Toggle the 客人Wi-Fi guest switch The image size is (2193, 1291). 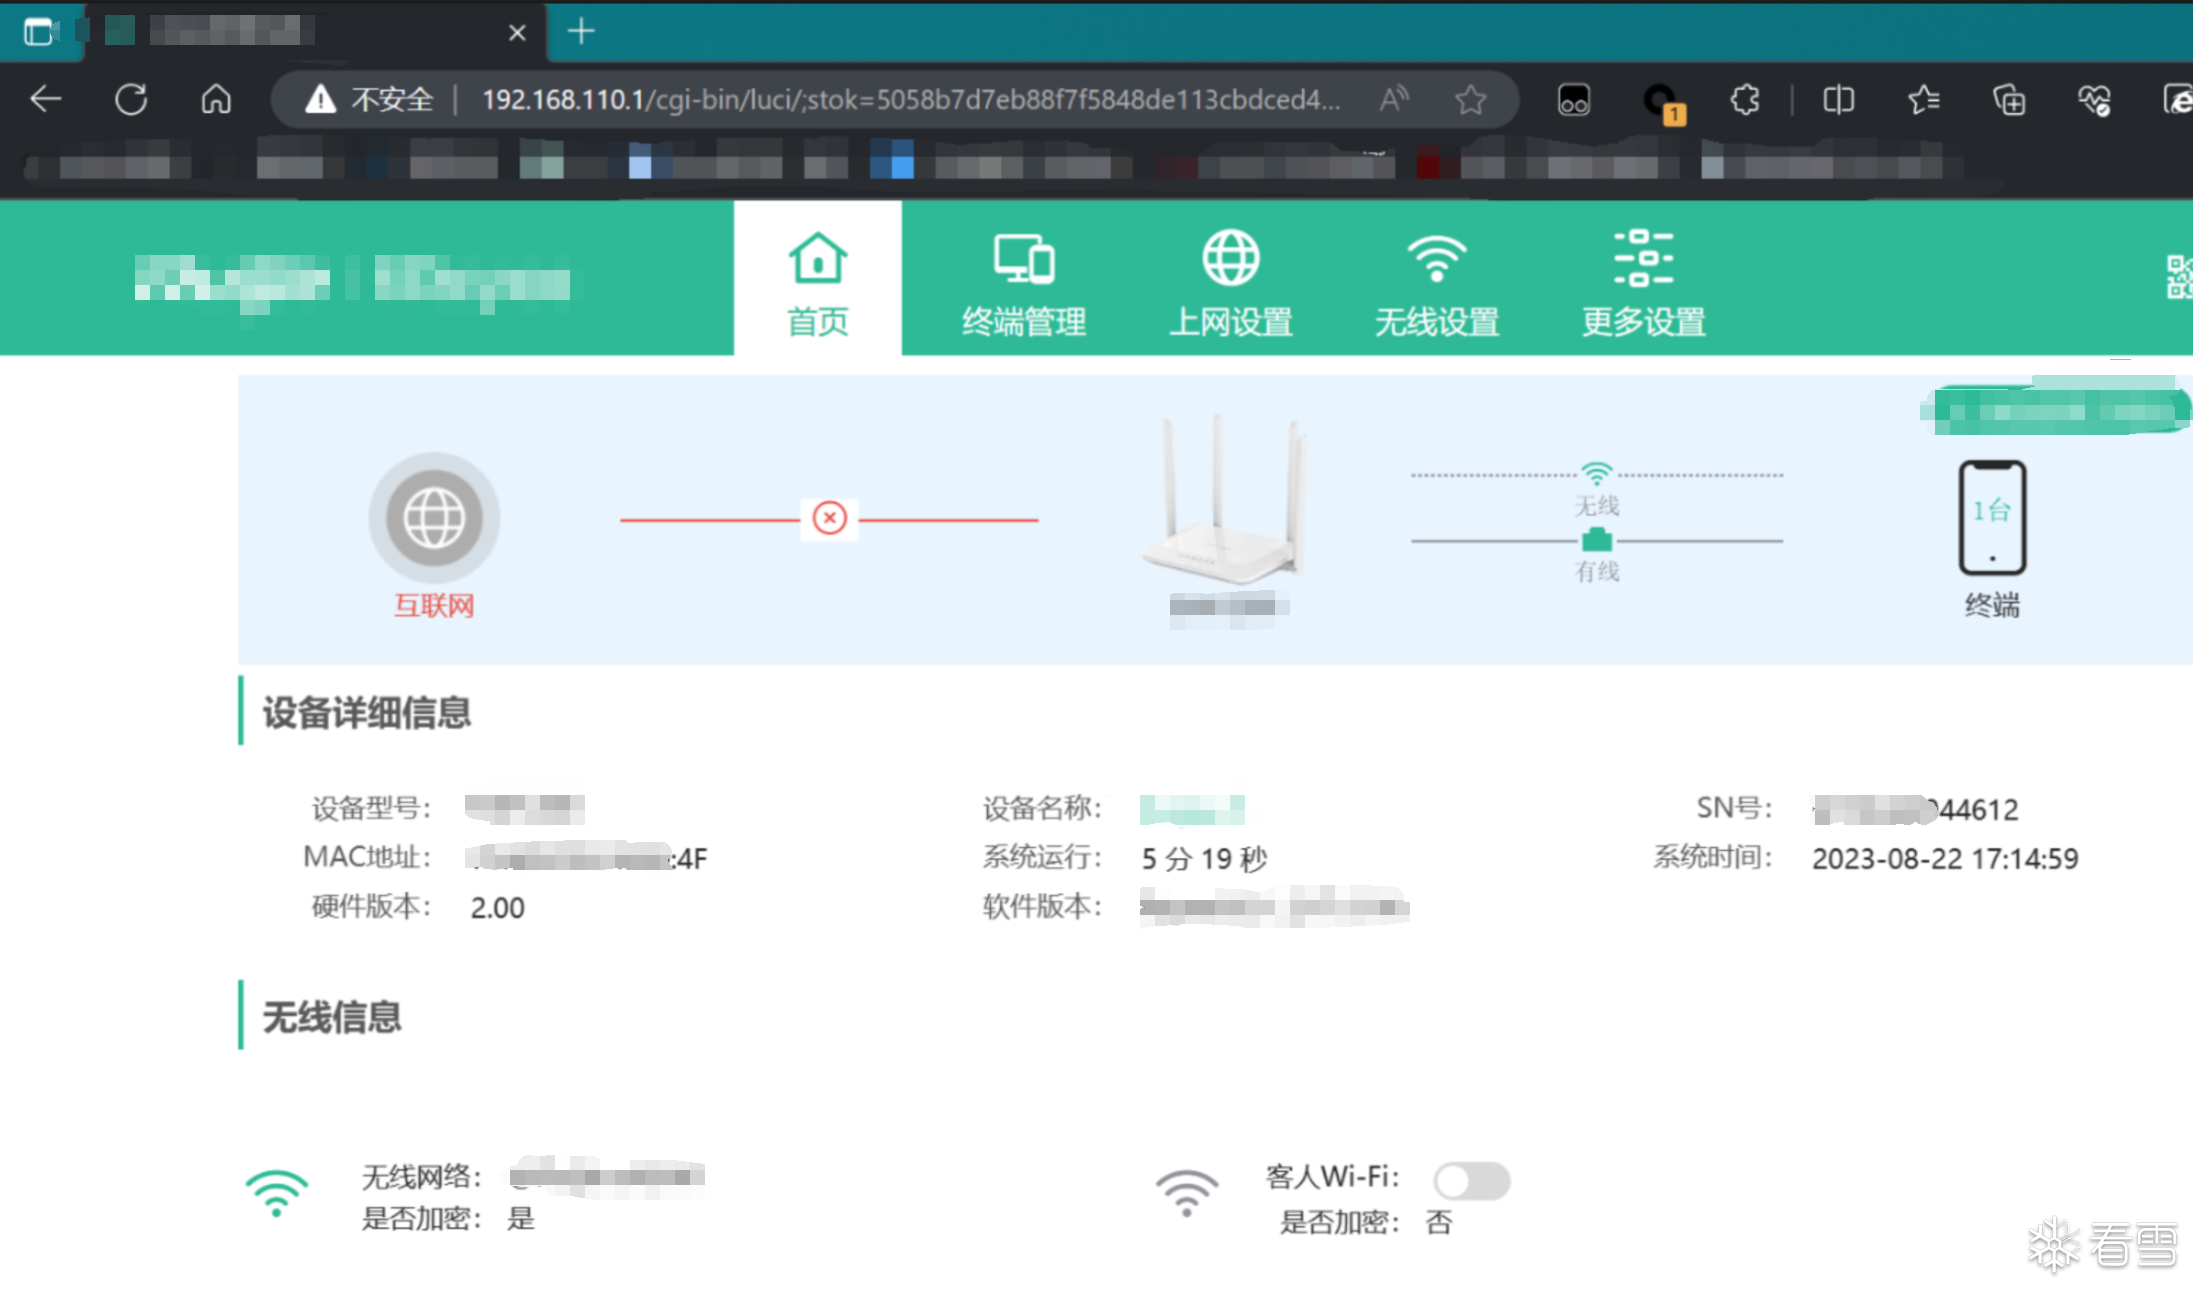[x=1471, y=1181]
